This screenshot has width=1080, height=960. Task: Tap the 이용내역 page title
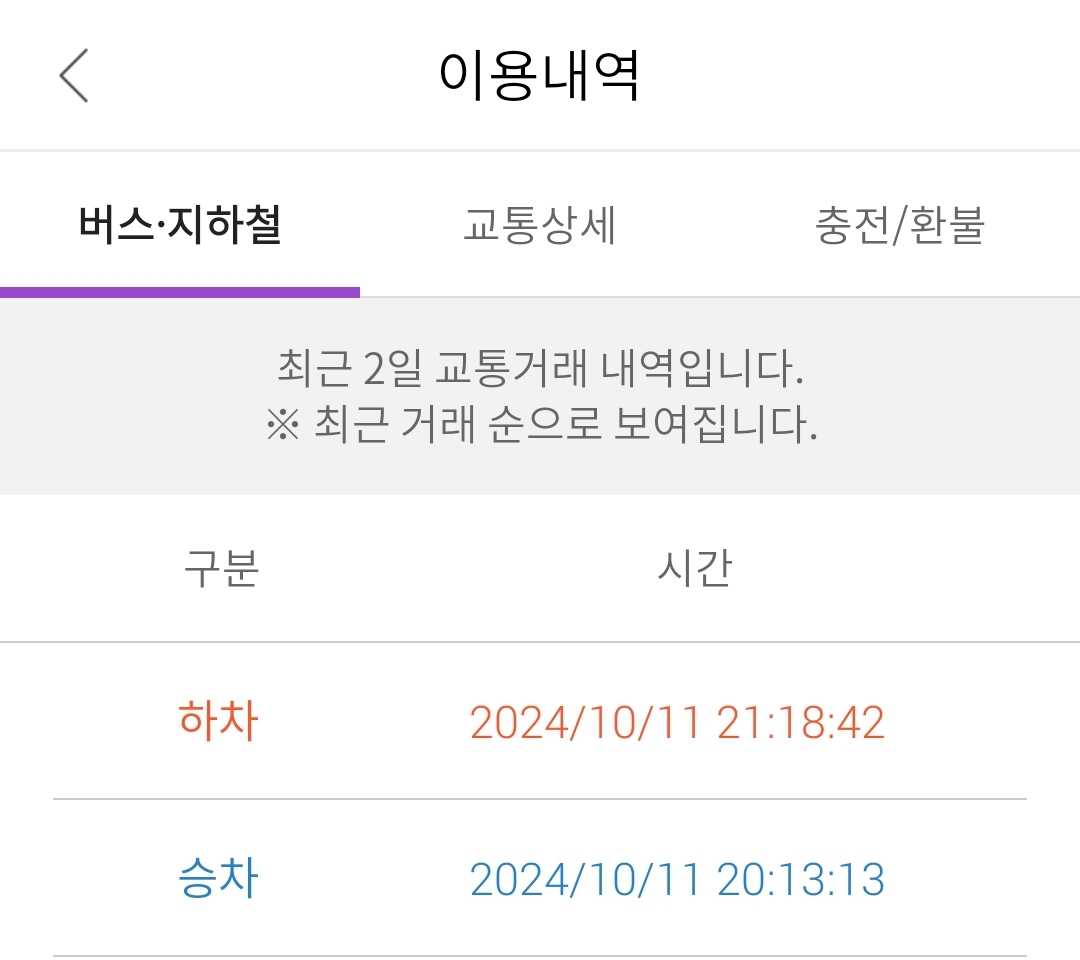[x=540, y=76]
